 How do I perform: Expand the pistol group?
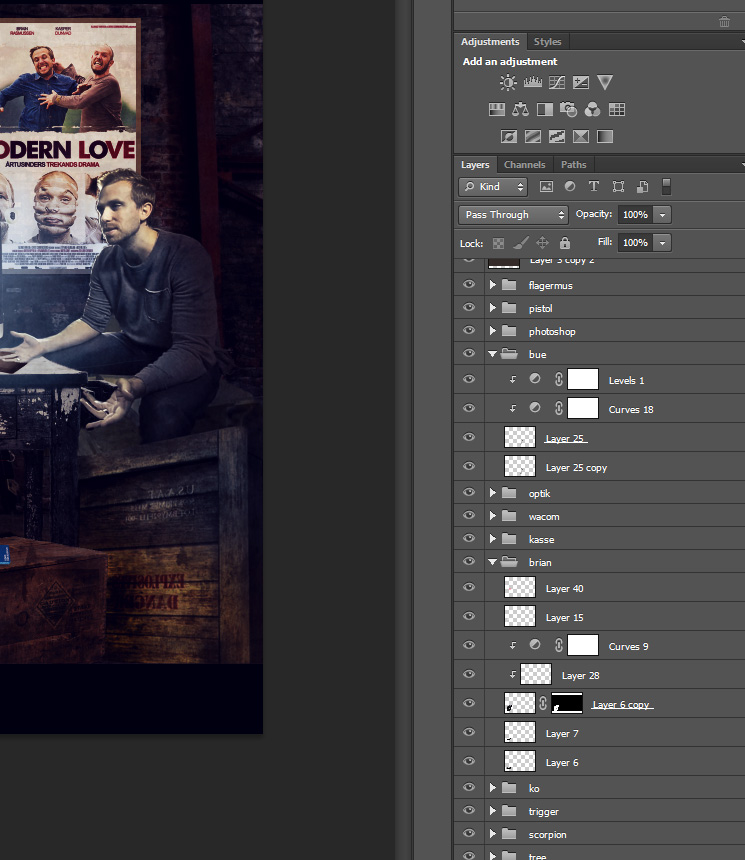click(493, 308)
